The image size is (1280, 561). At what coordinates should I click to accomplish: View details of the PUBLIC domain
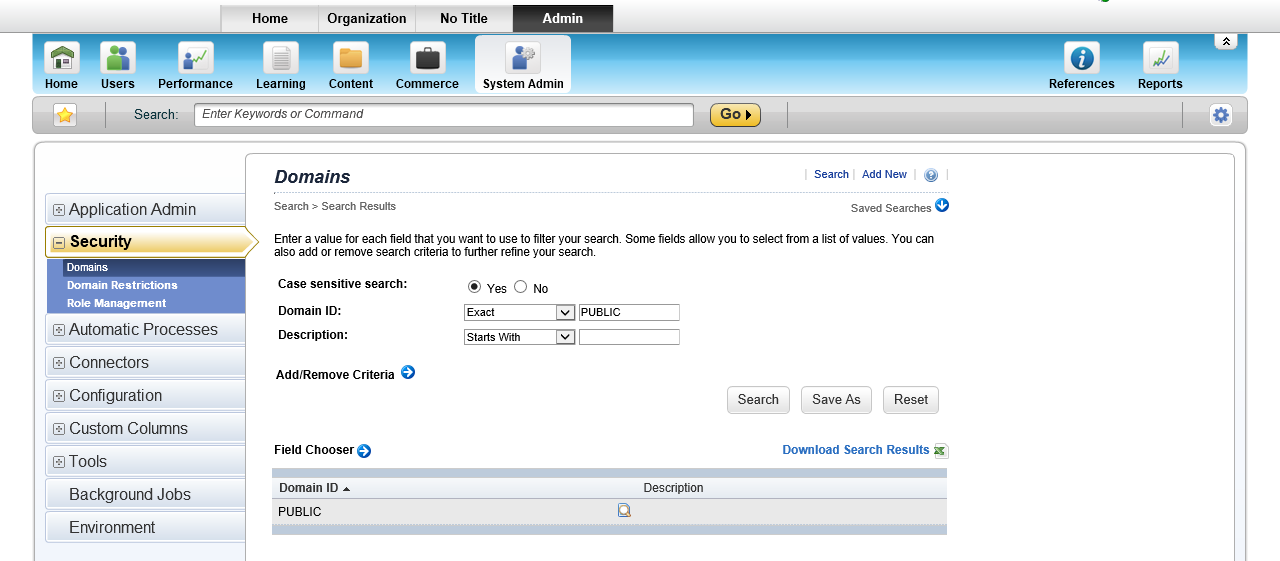[624, 510]
